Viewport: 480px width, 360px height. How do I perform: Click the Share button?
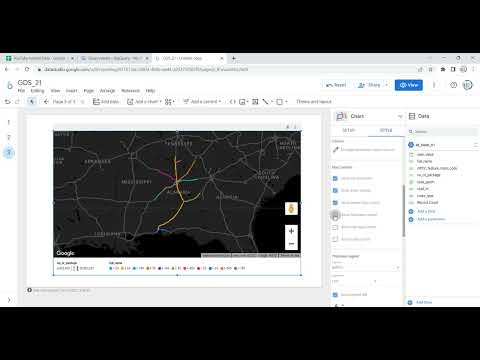coord(369,85)
